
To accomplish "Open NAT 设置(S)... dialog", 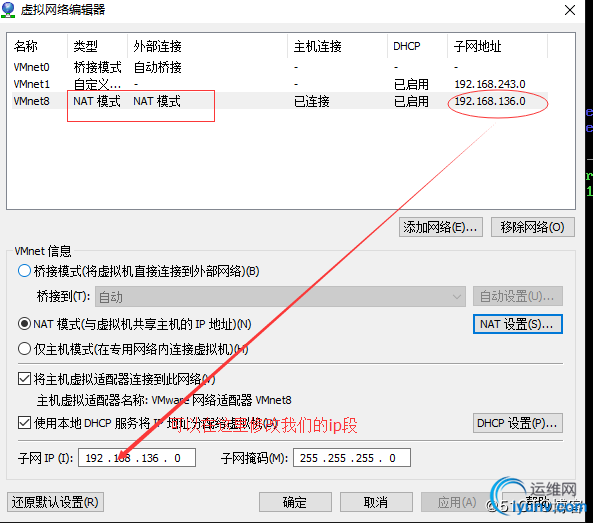I will pyautogui.click(x=518, y=324).
